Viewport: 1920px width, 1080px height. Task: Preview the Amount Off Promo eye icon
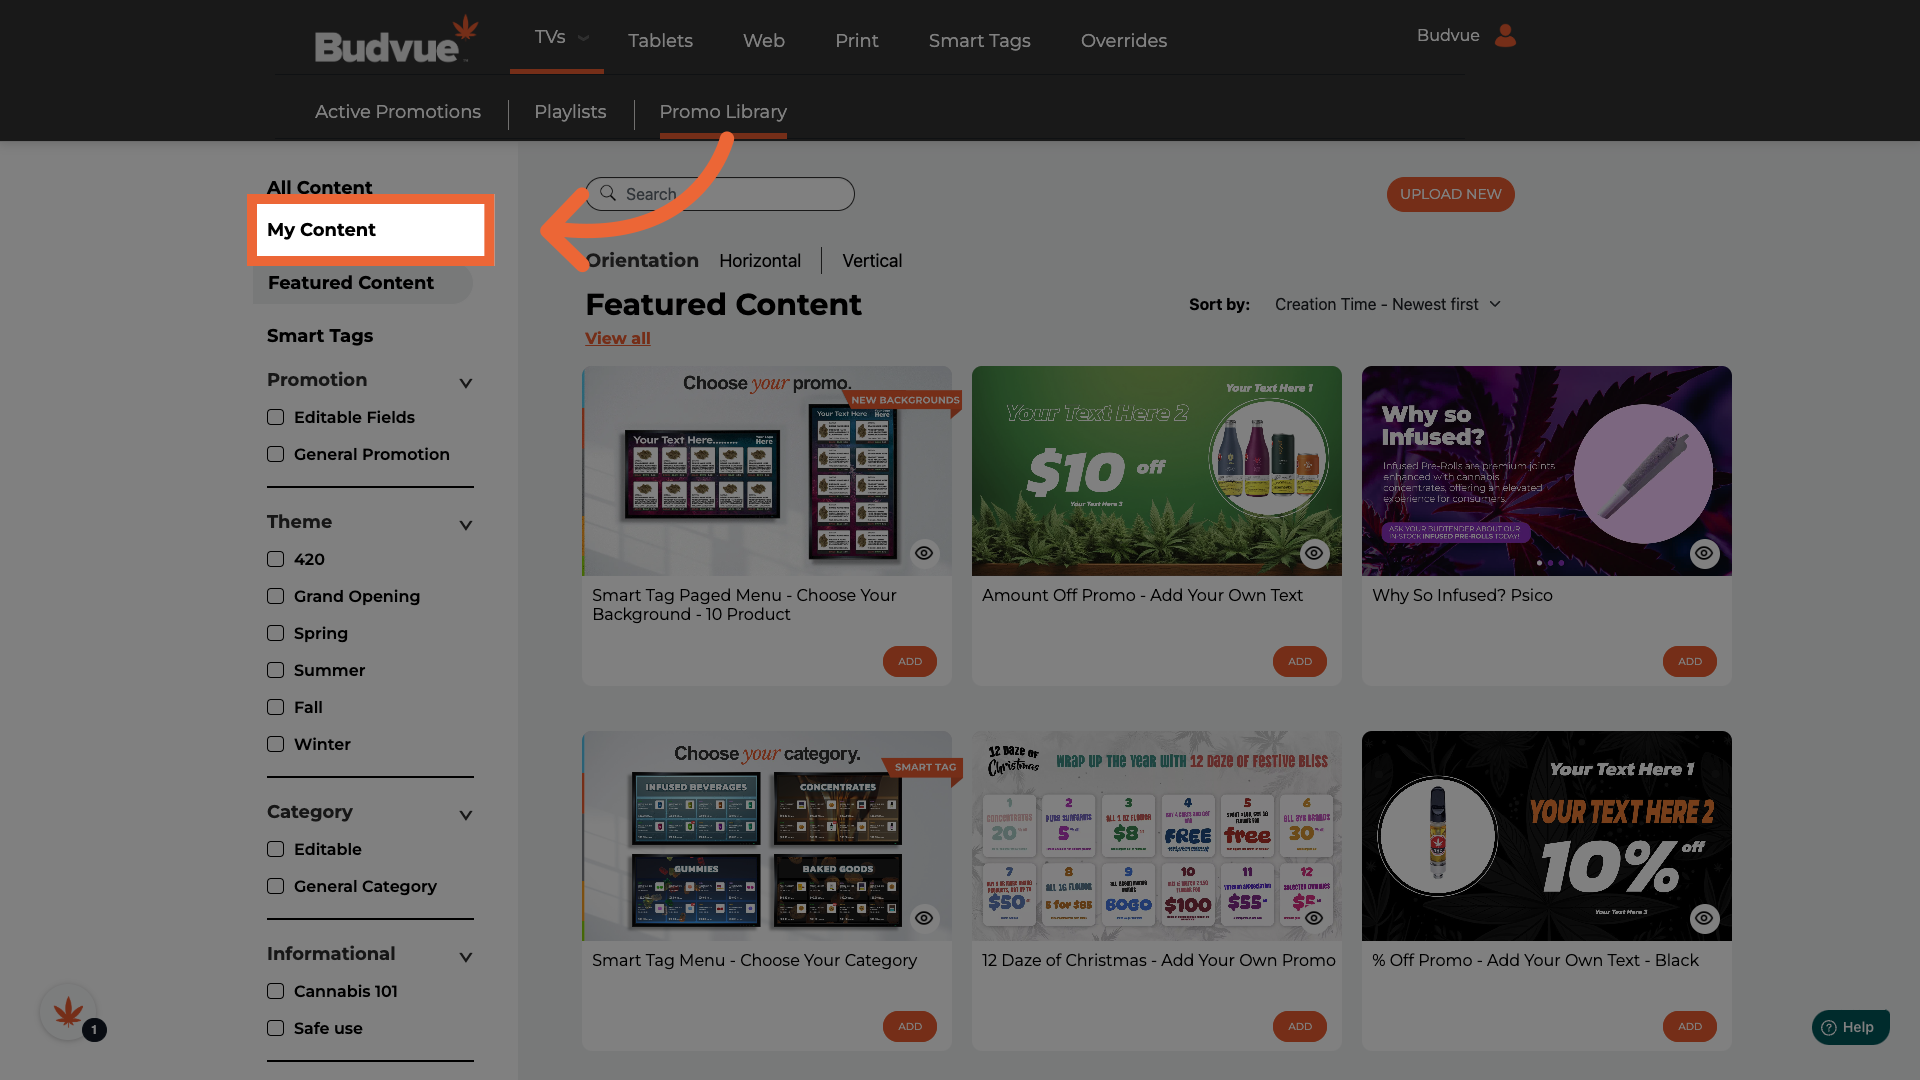1314,553
